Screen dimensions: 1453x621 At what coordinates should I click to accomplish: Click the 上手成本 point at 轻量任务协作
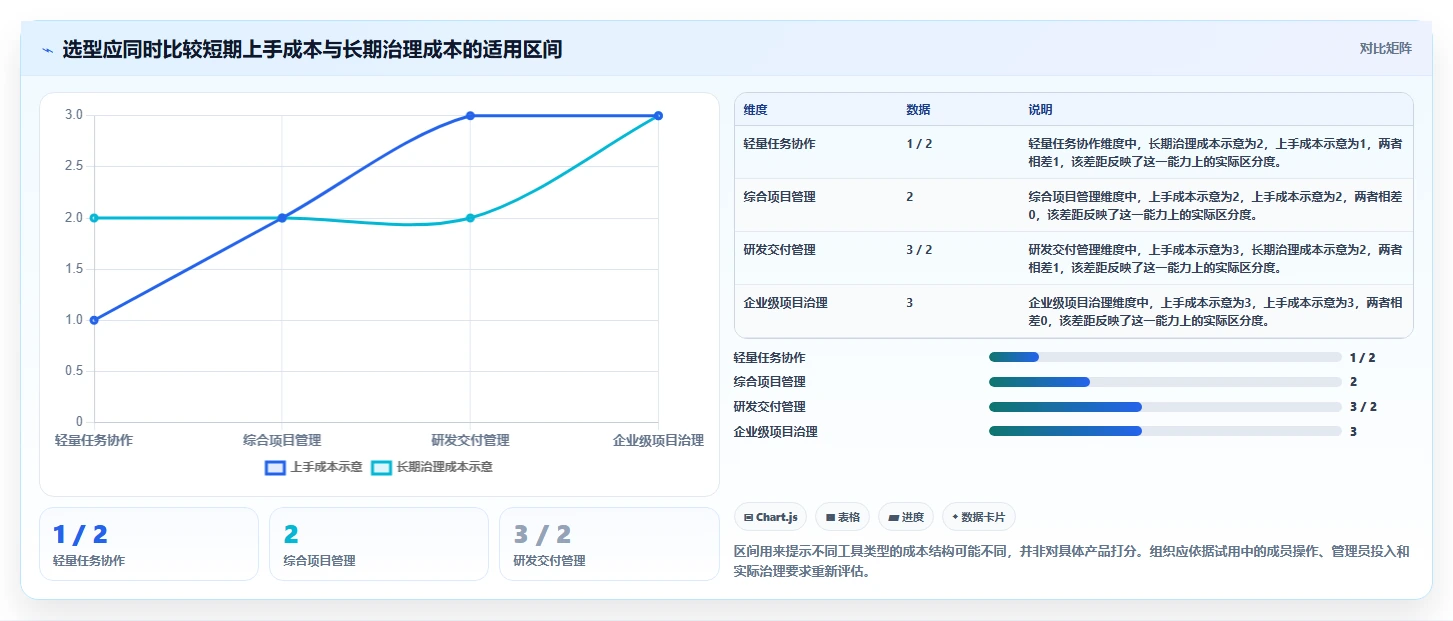[x=94, y=320]
